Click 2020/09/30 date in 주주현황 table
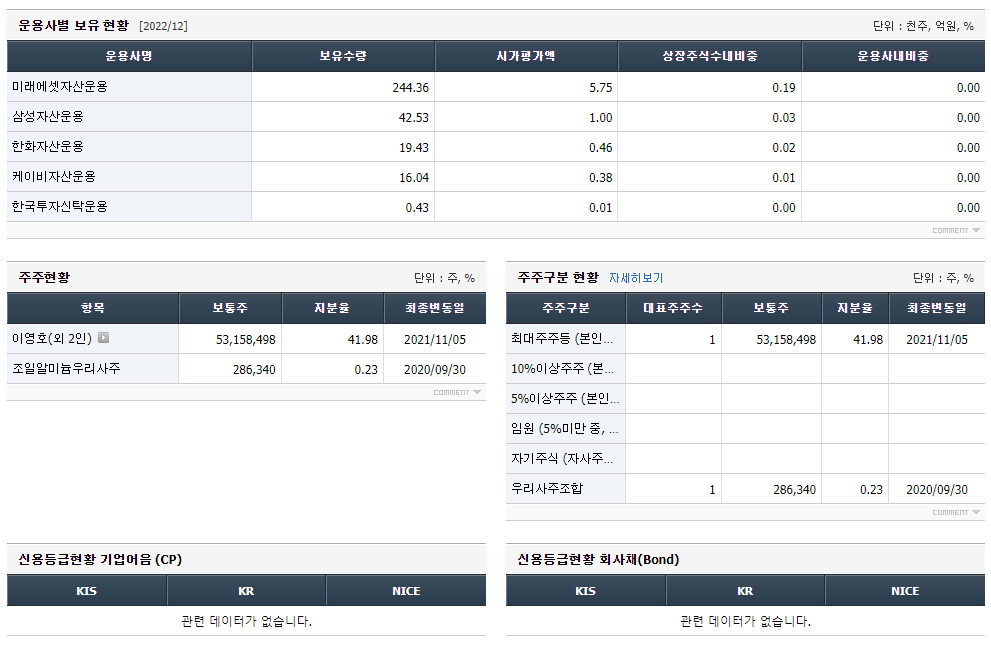991x648 pixels. (435, 370)
